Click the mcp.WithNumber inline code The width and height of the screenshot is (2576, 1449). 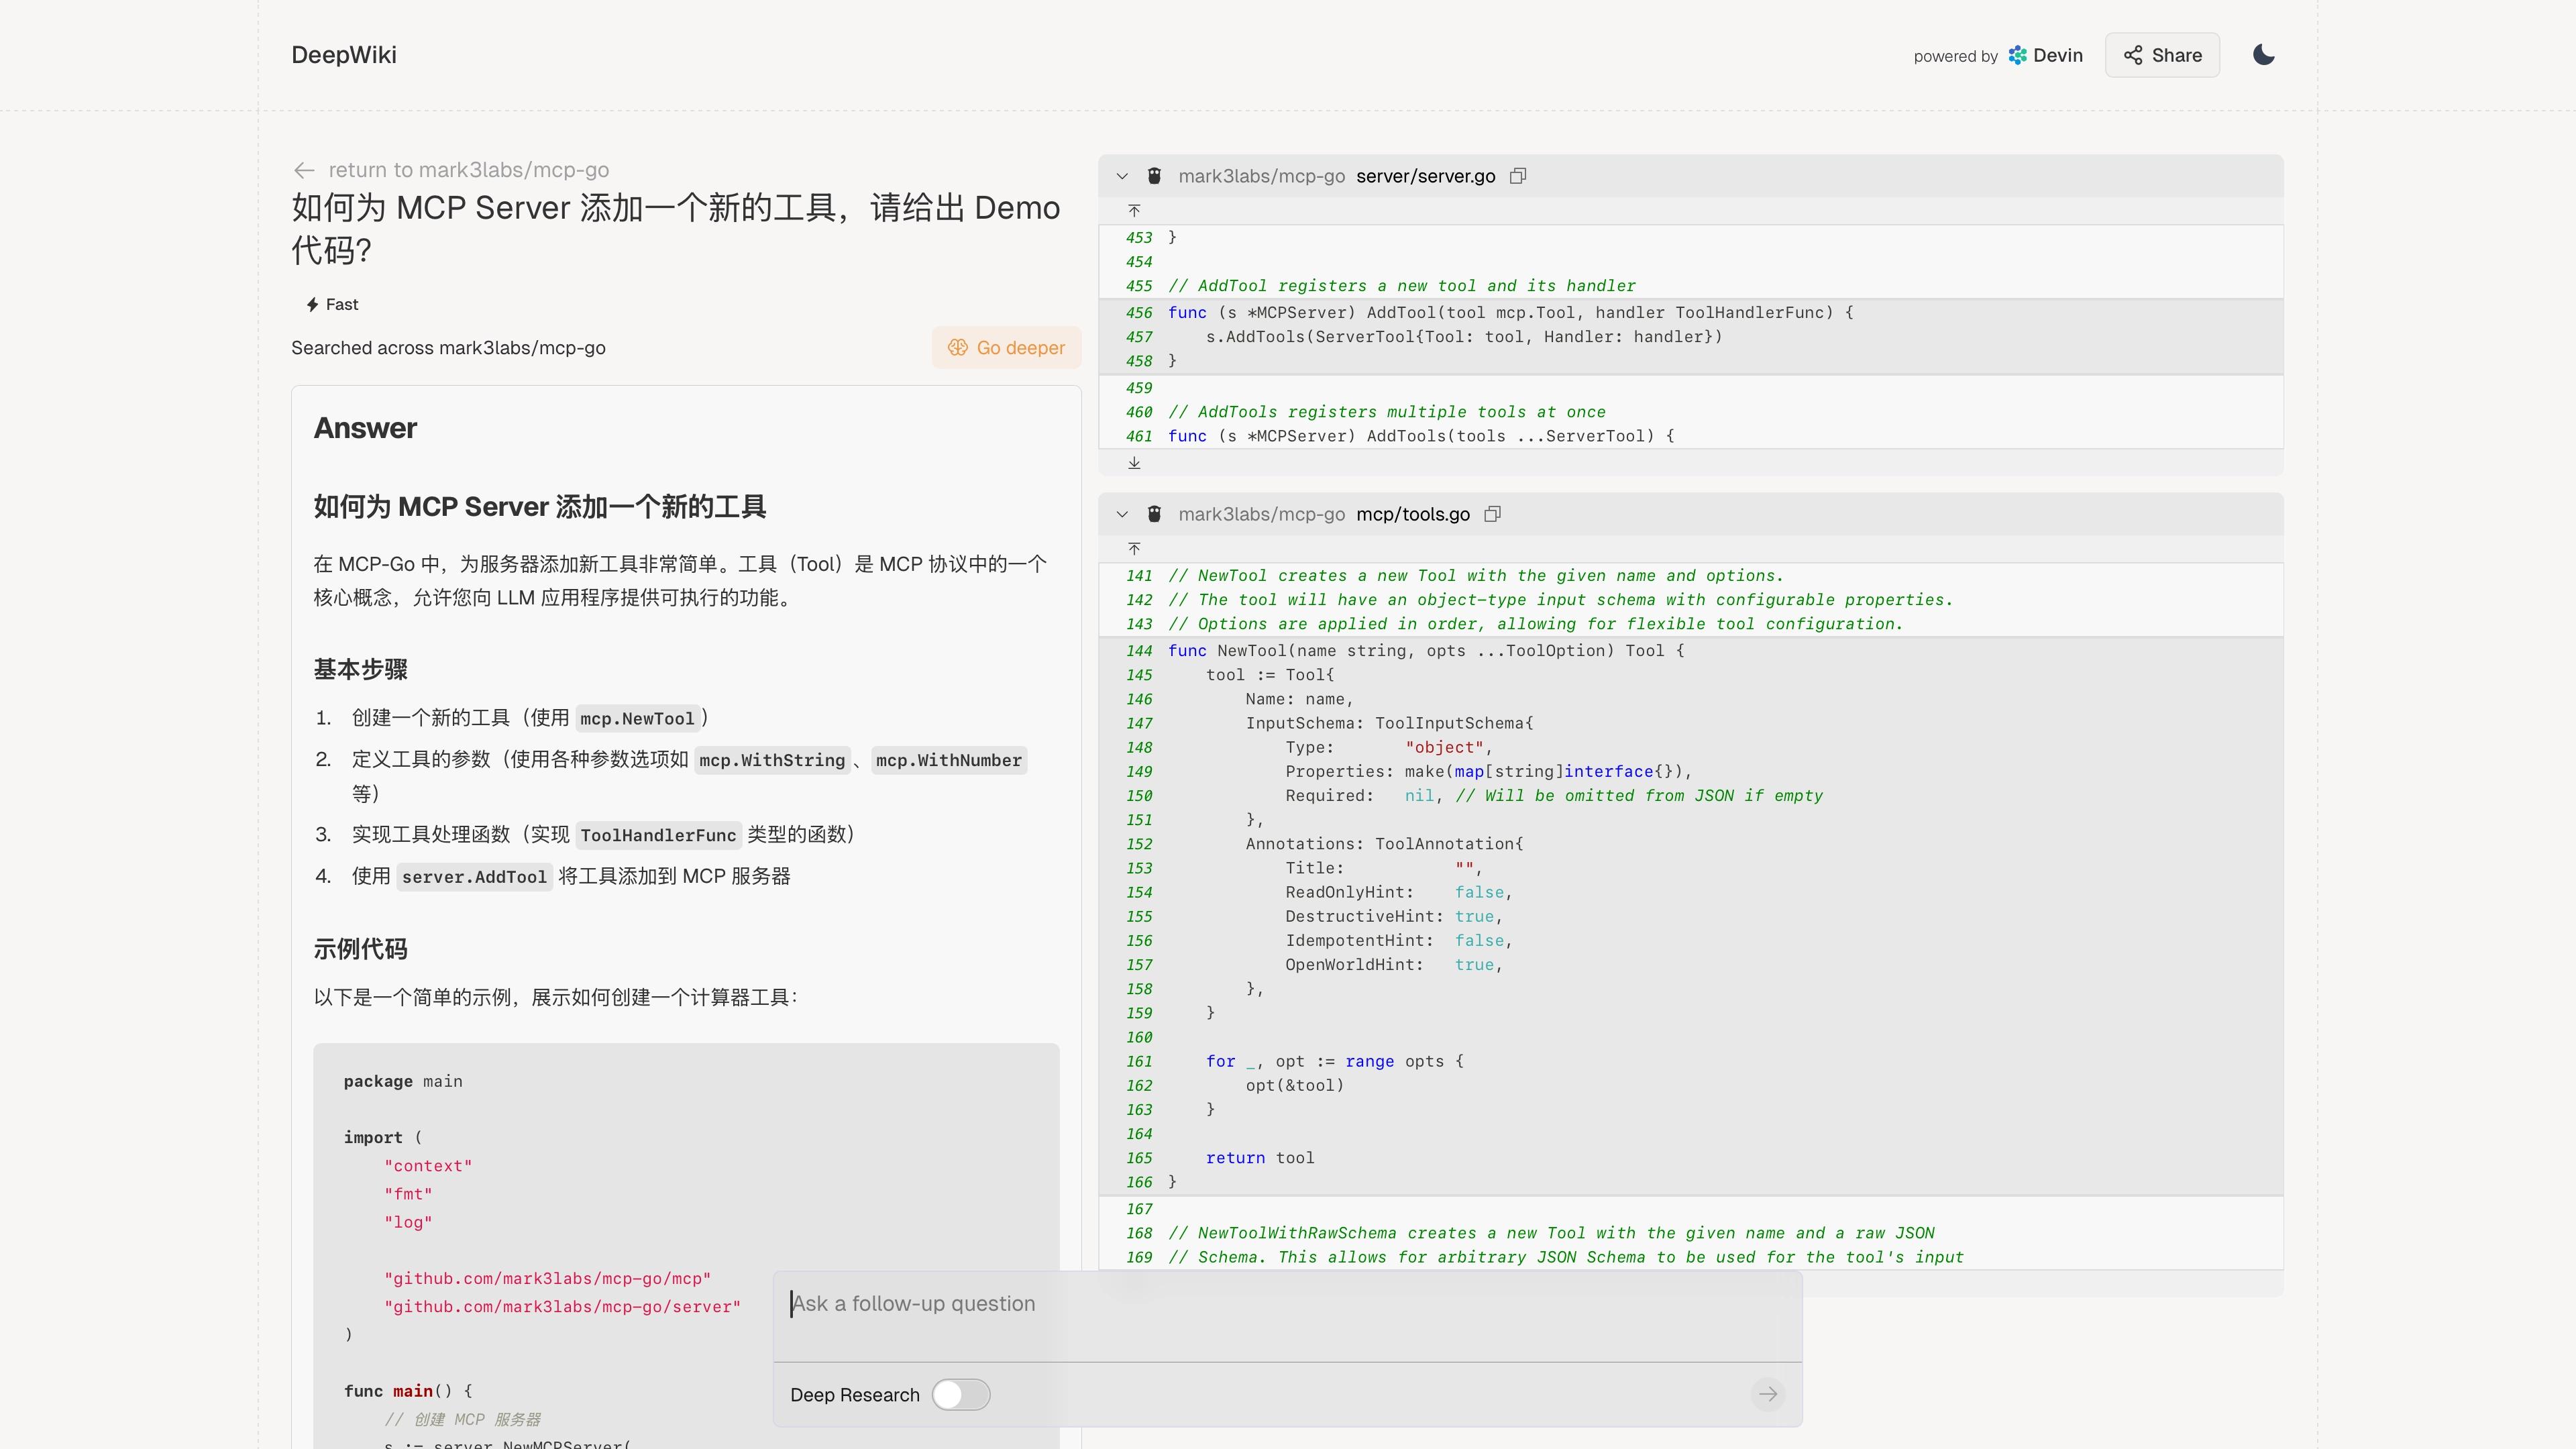pyautogui.click(x=949, y=760)
